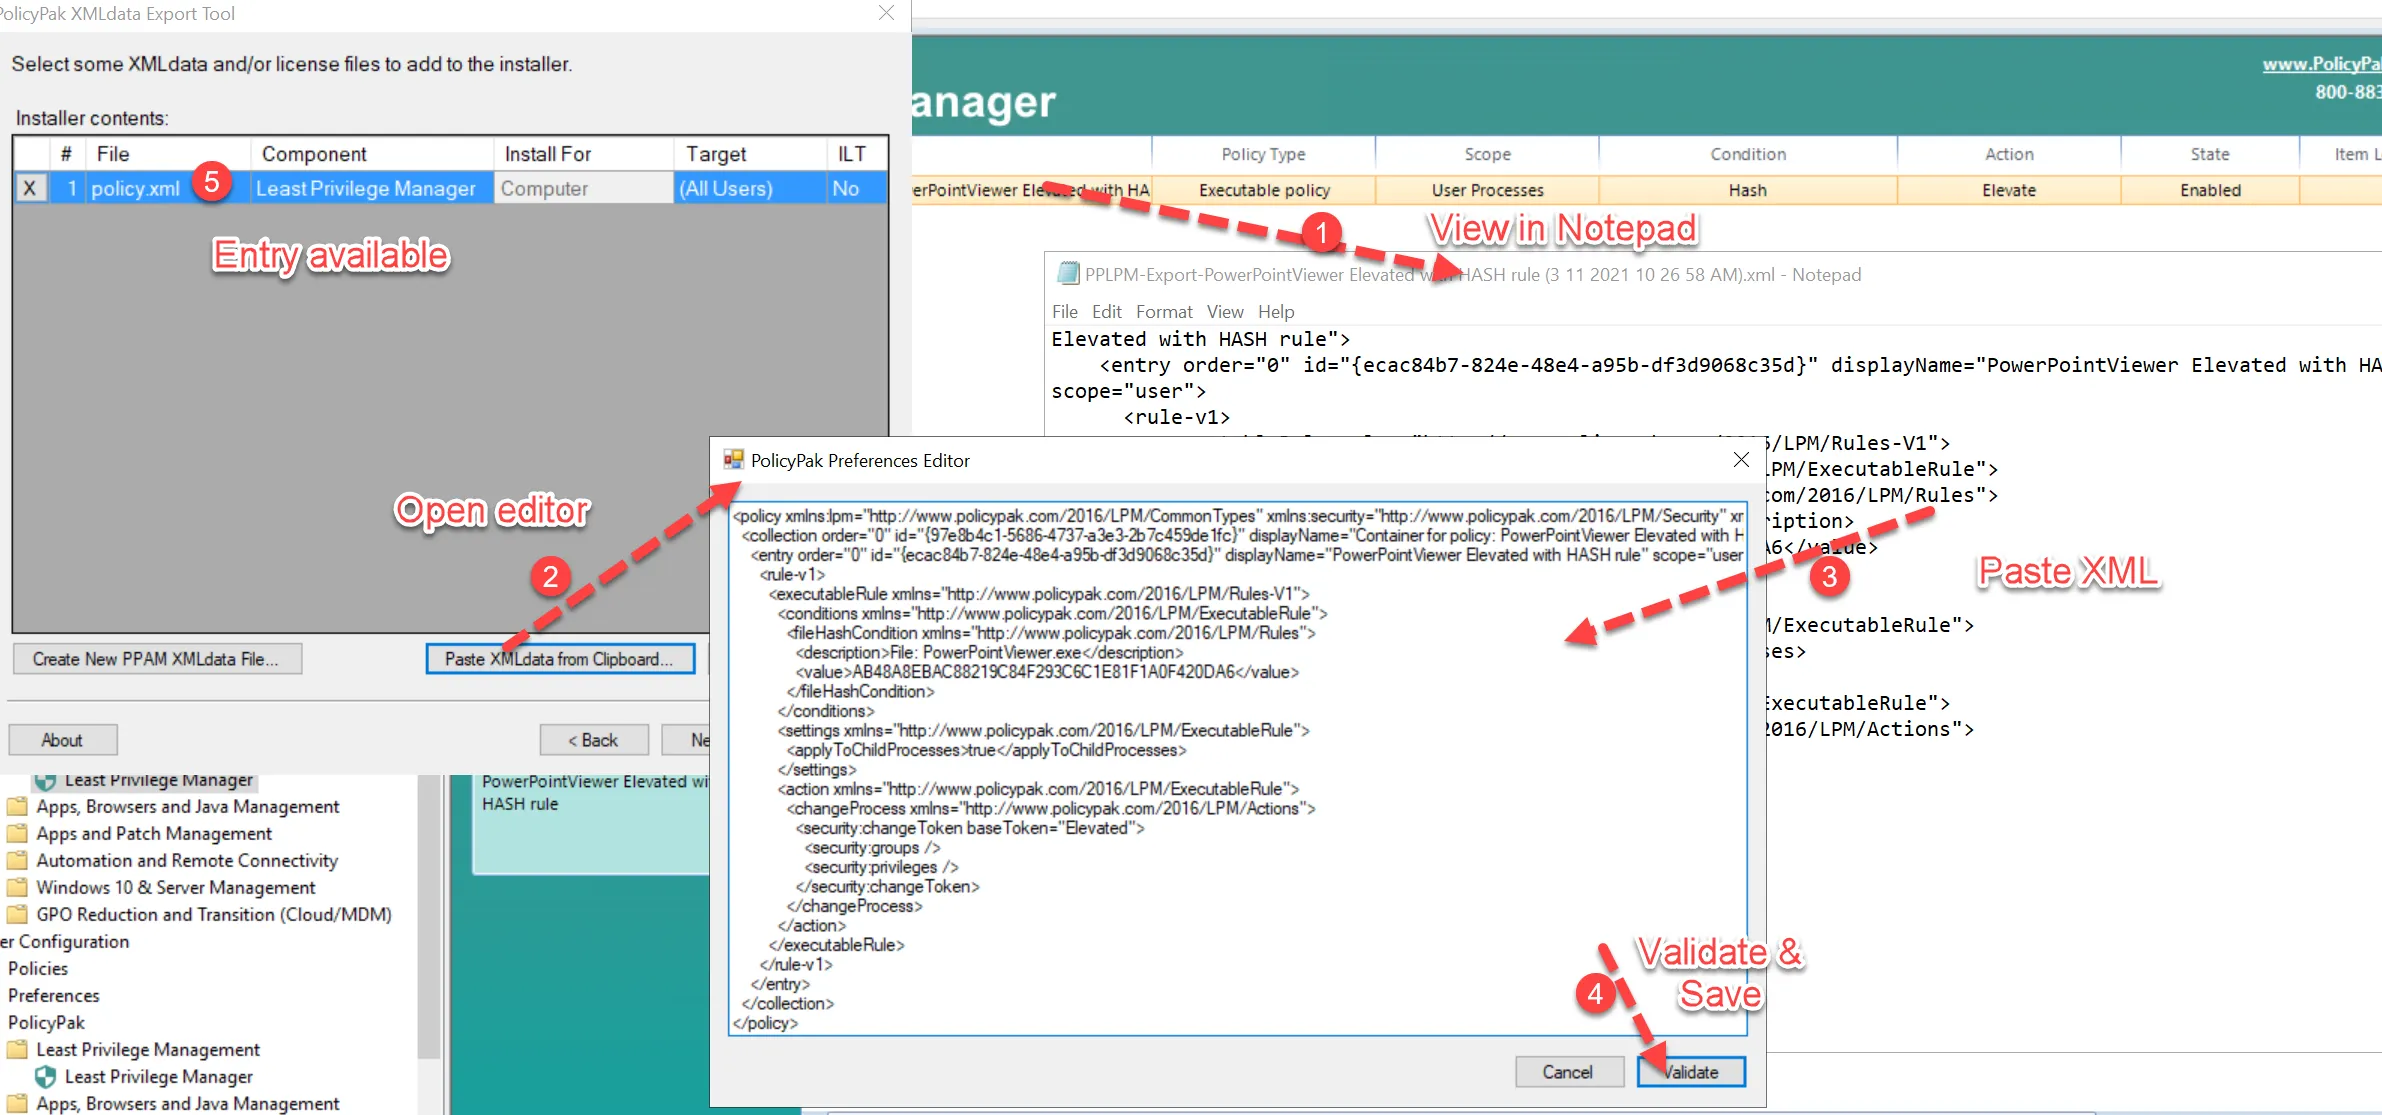Click the lower Least Privilege Manager shield icon
Screen dimensions: 2382x1115
45,1076
